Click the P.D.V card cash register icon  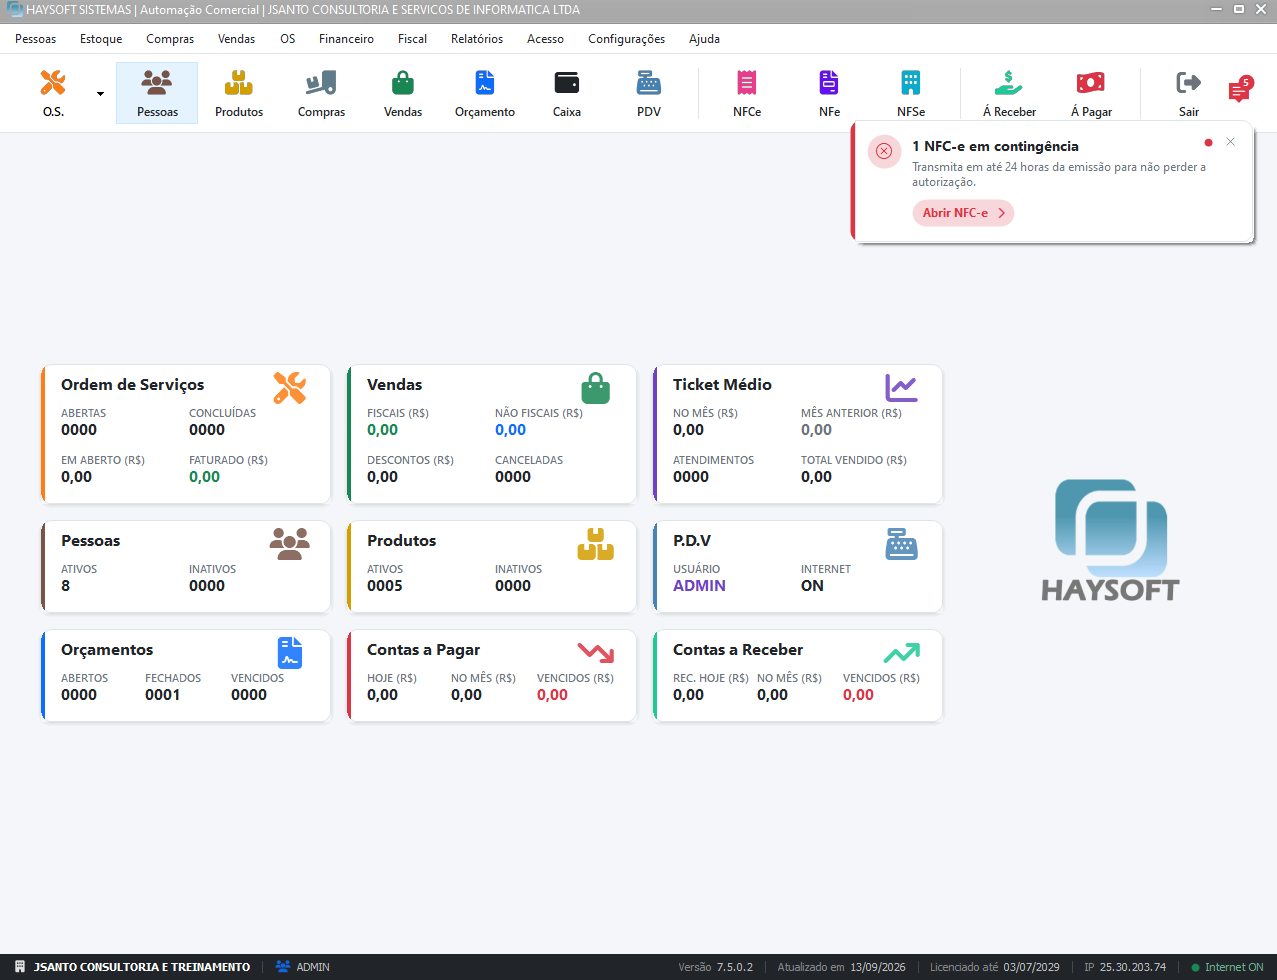(x=901, y=544)
